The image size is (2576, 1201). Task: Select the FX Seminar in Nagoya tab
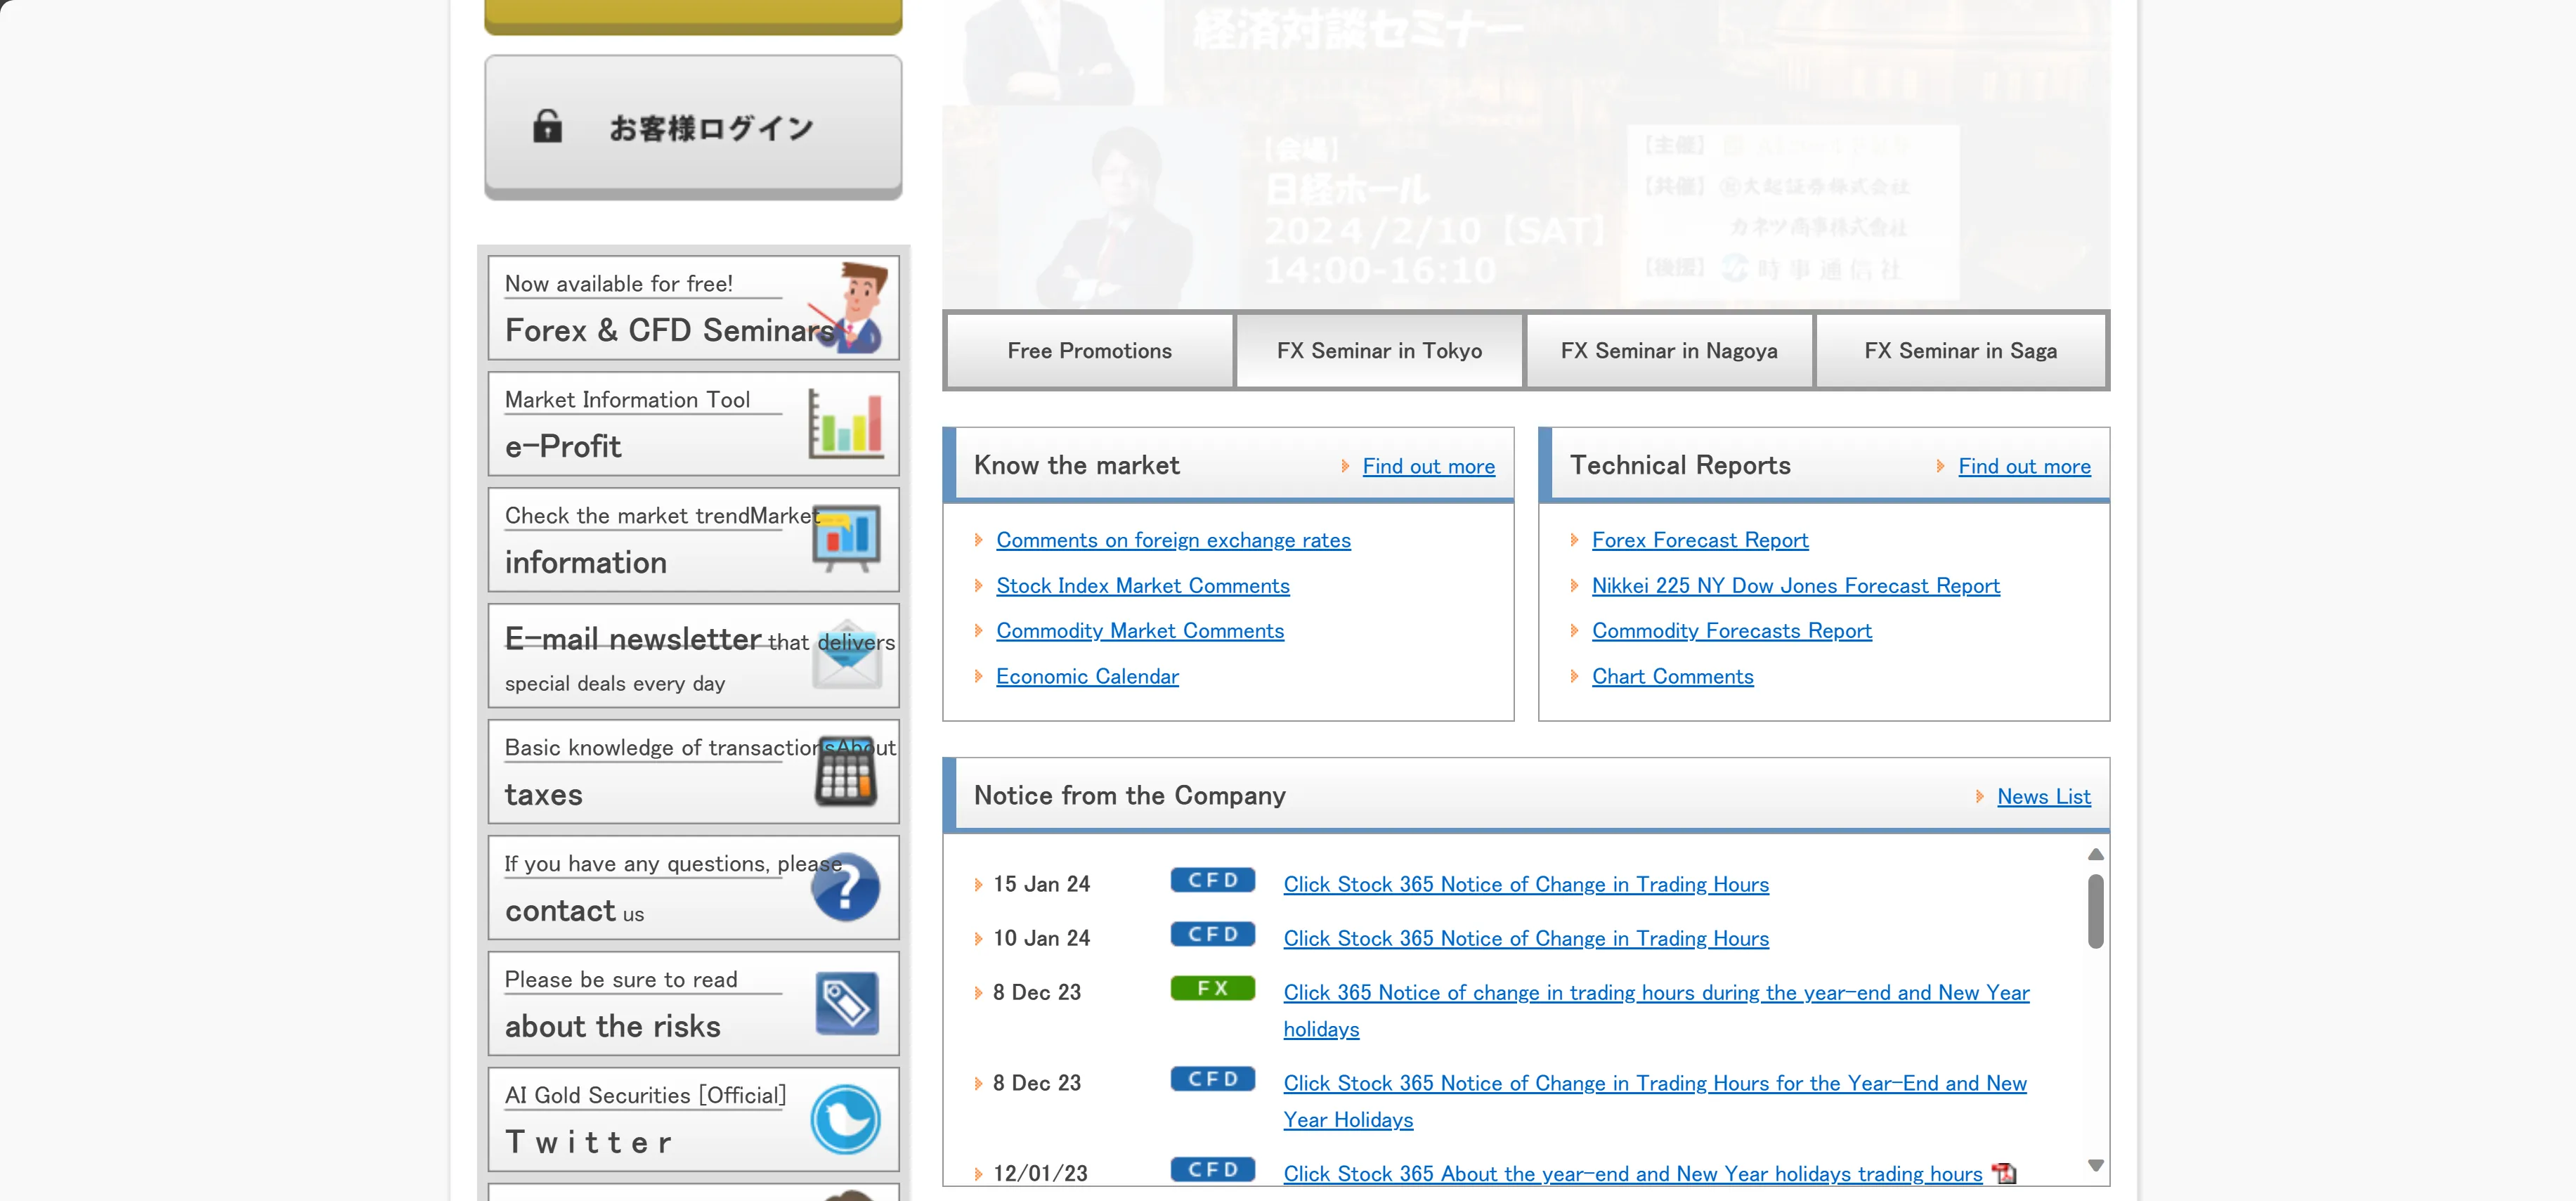click(x=1669, y=351)
